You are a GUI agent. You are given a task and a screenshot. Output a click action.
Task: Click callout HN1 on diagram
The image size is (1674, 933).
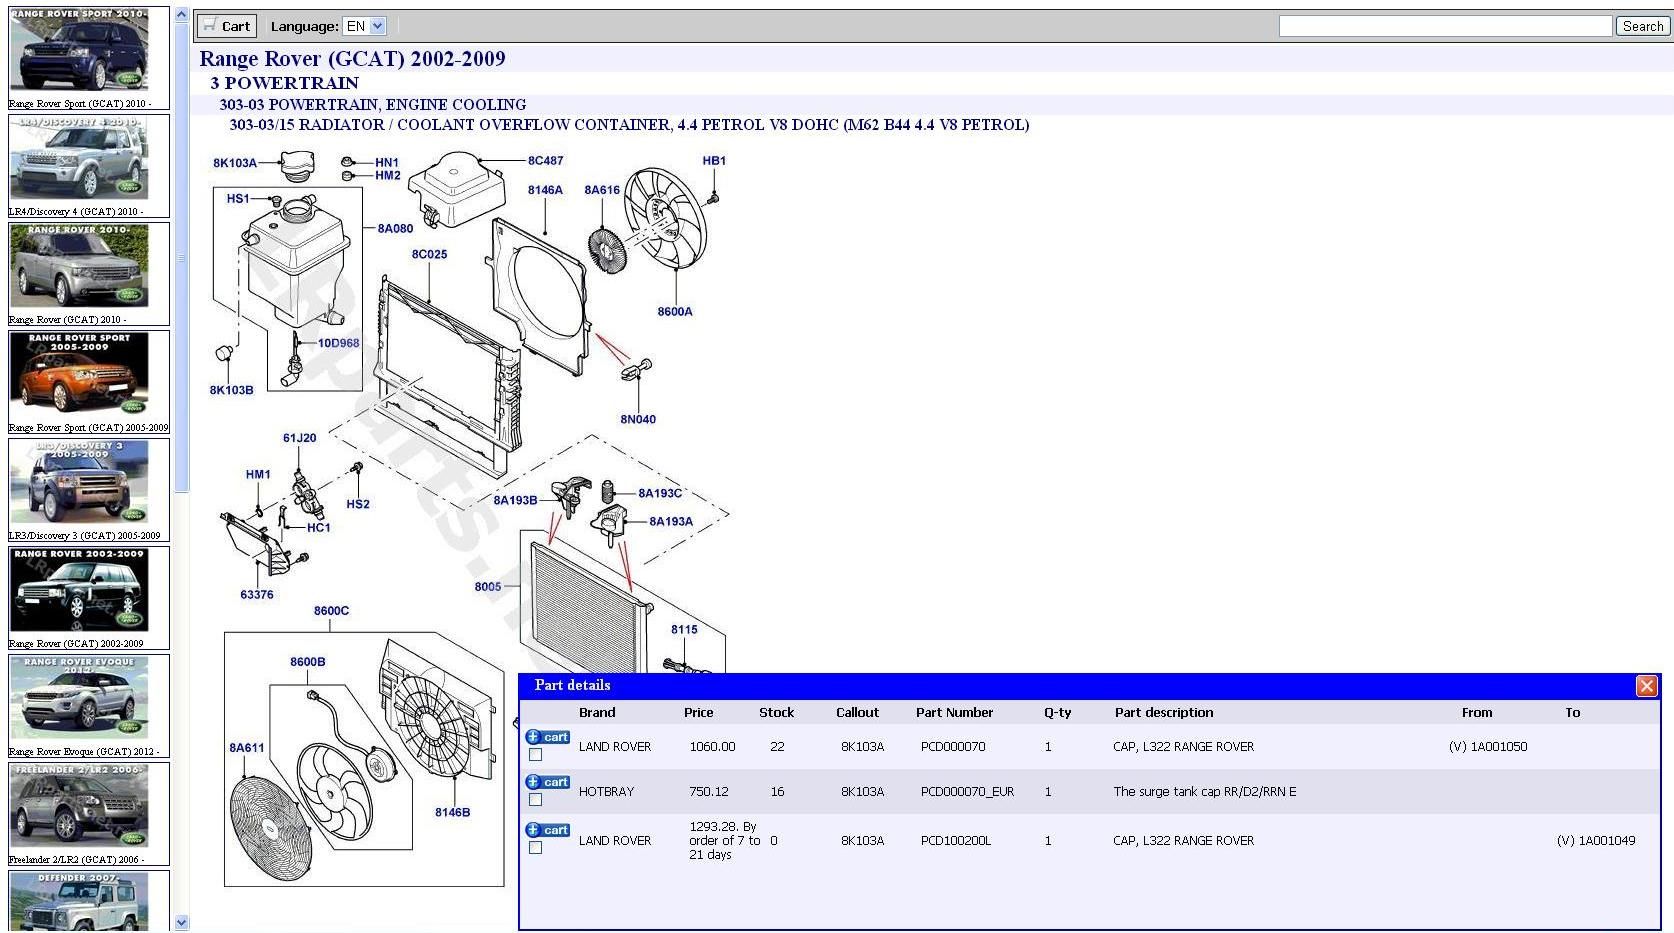coord(387,162)
